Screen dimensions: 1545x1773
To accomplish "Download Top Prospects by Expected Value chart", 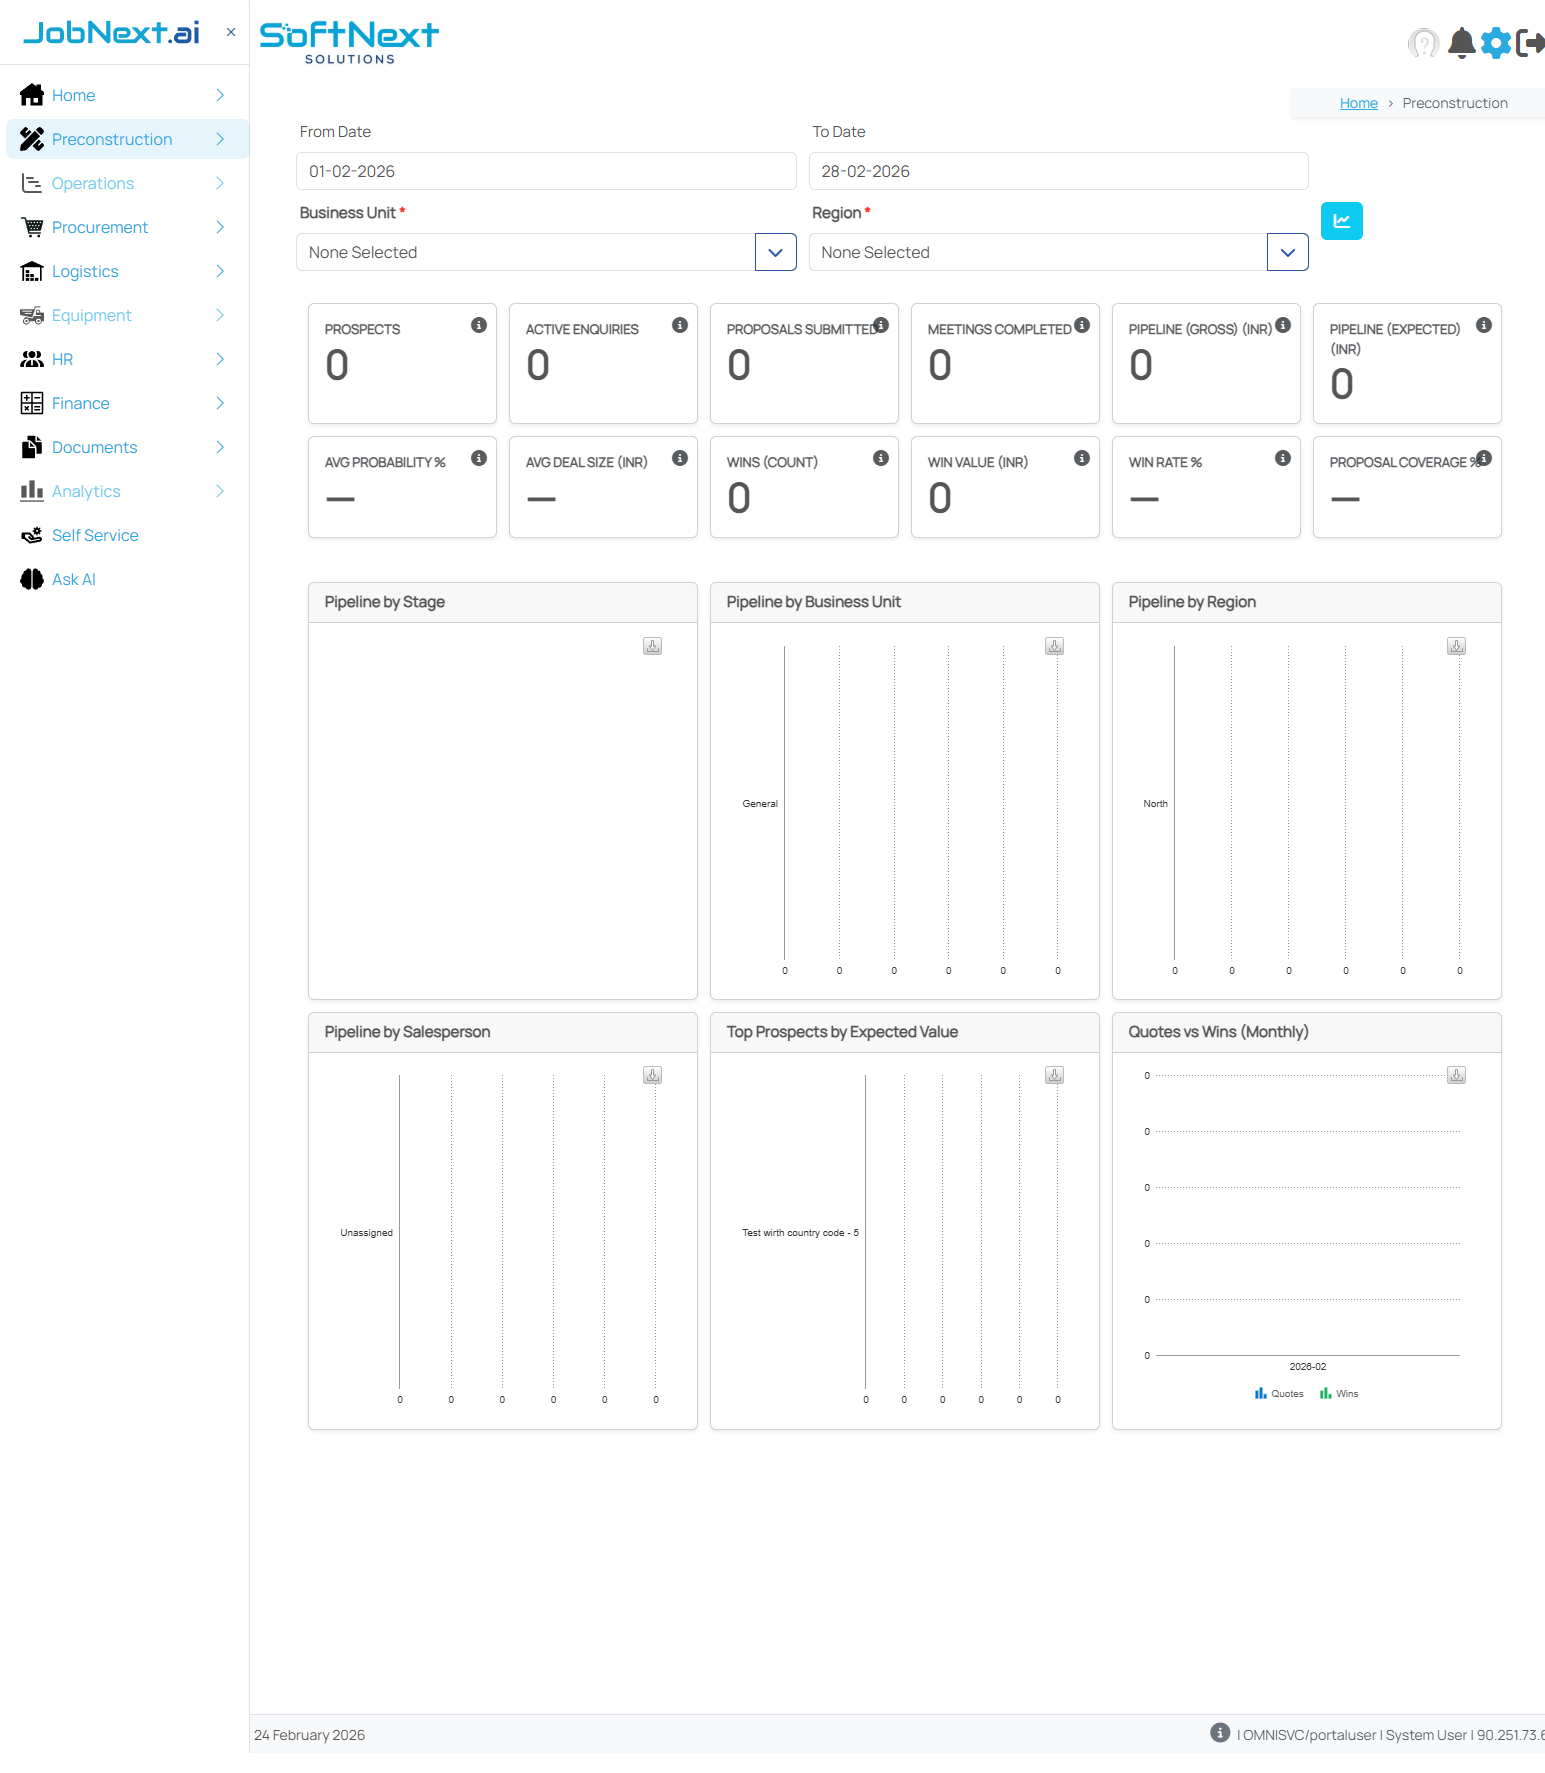I will coord(1055,1075).
